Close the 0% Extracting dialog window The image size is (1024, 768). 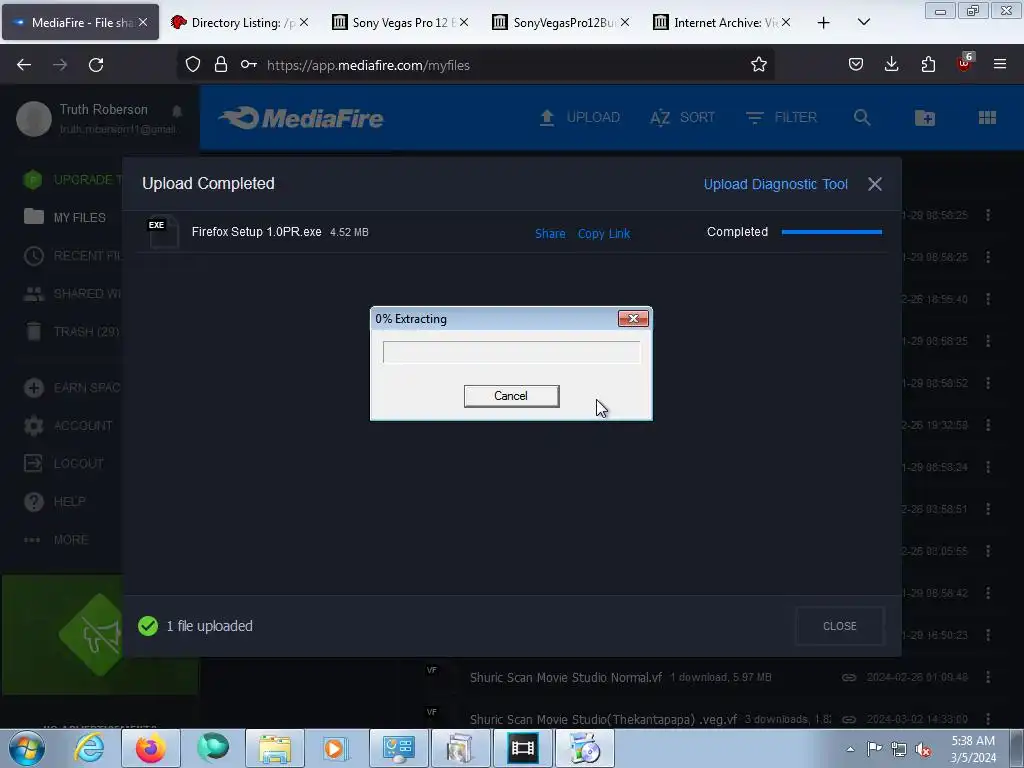click(x=633, y=318)
